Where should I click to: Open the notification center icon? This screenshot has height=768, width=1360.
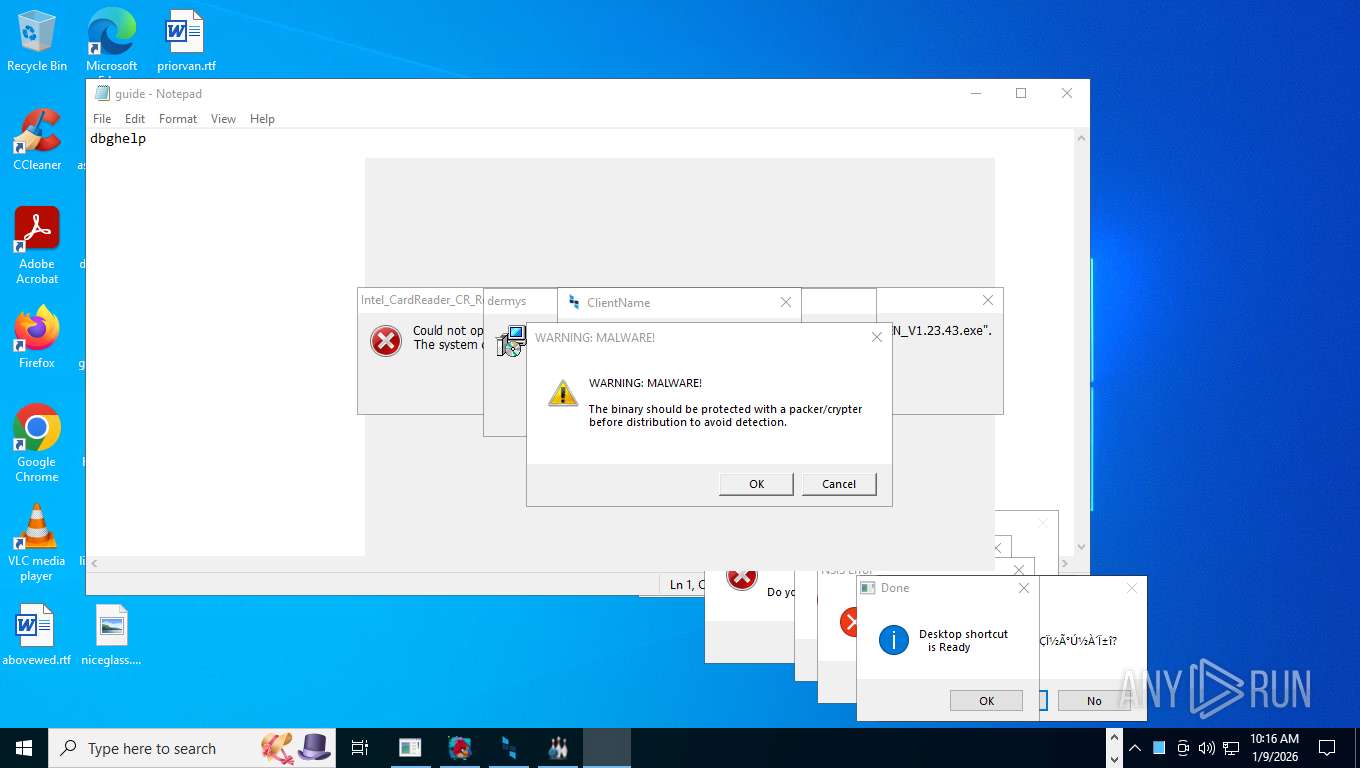point(1327,748)
